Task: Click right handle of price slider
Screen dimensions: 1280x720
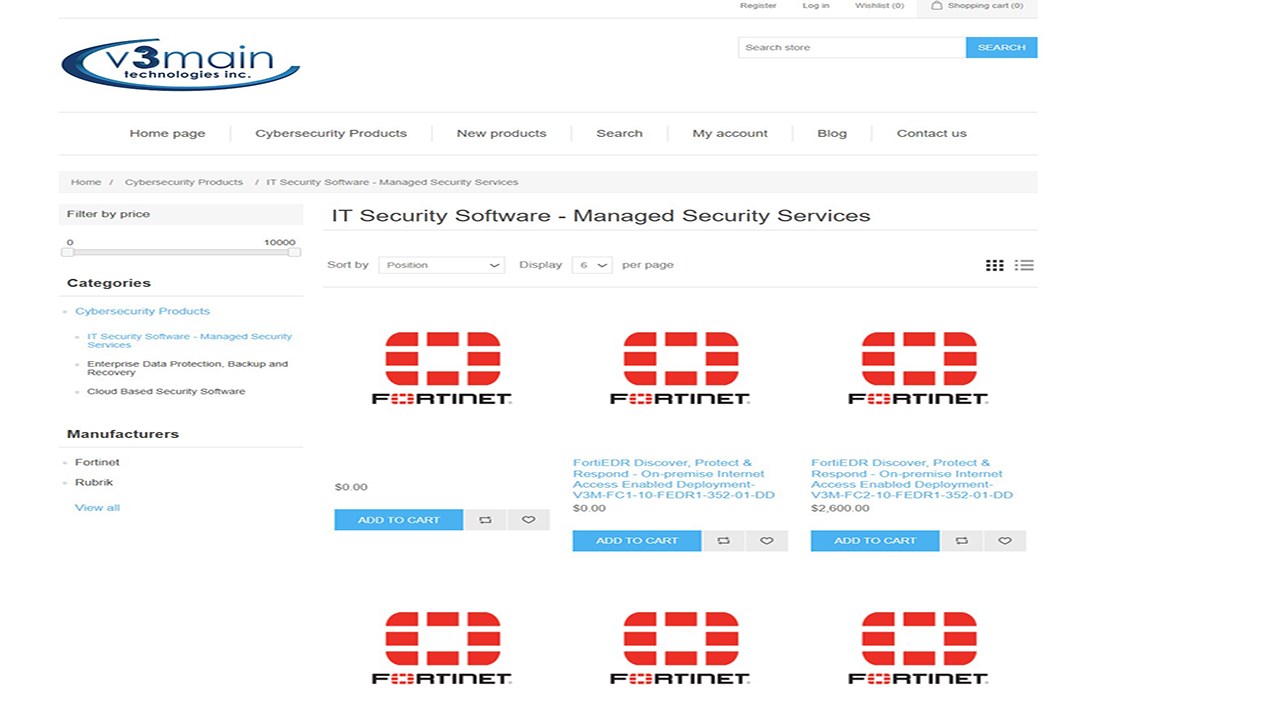Action: [x=294, y=252]
